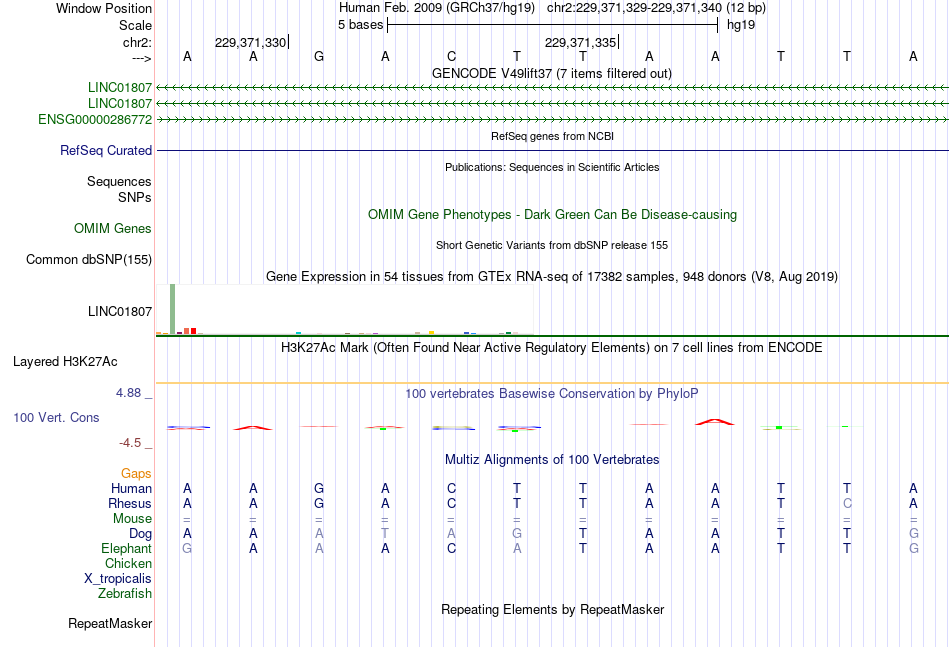Click LINC01807 label of the GTEx expression track

(x=120, y=311)
